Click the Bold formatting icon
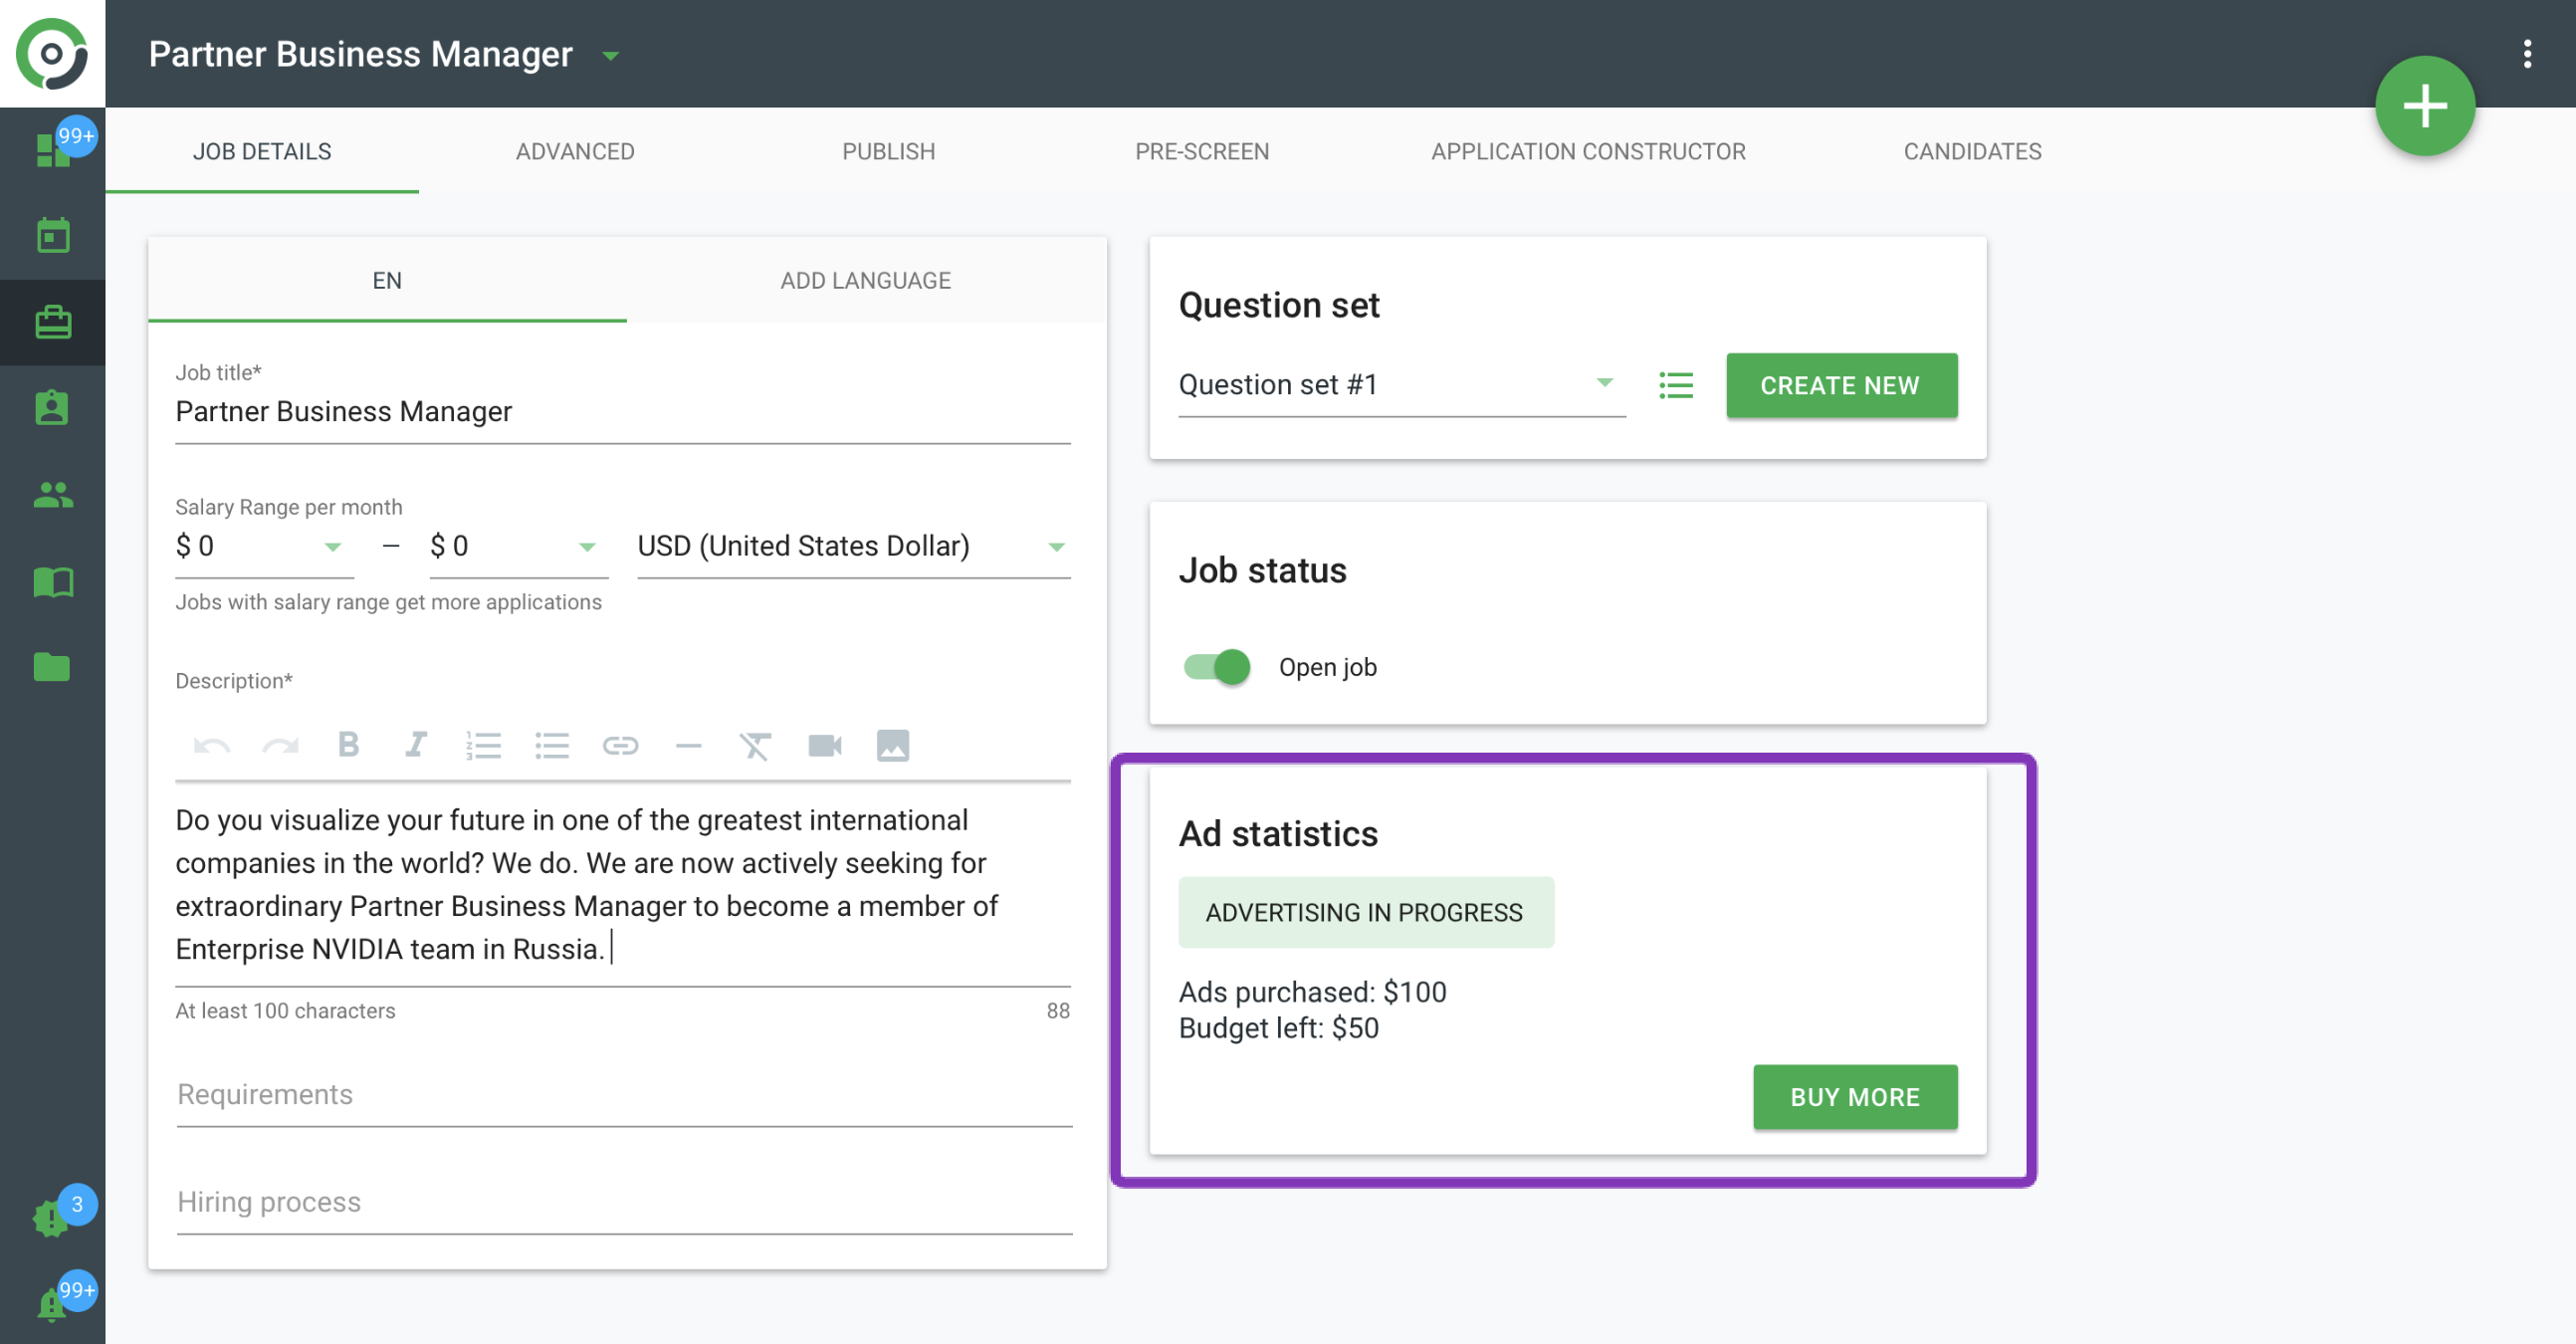Viewport: 2576px width, 1344px height. (x=348, y=745)
